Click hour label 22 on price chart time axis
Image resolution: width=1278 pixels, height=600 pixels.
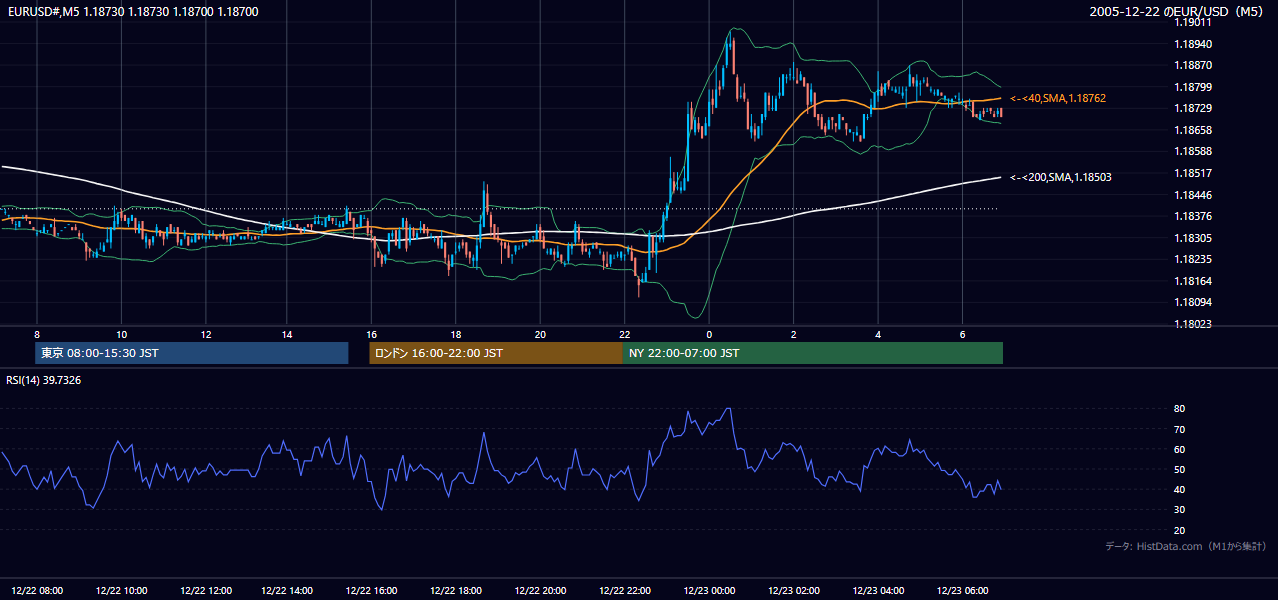pyautogui.click(x=624, y=334)
